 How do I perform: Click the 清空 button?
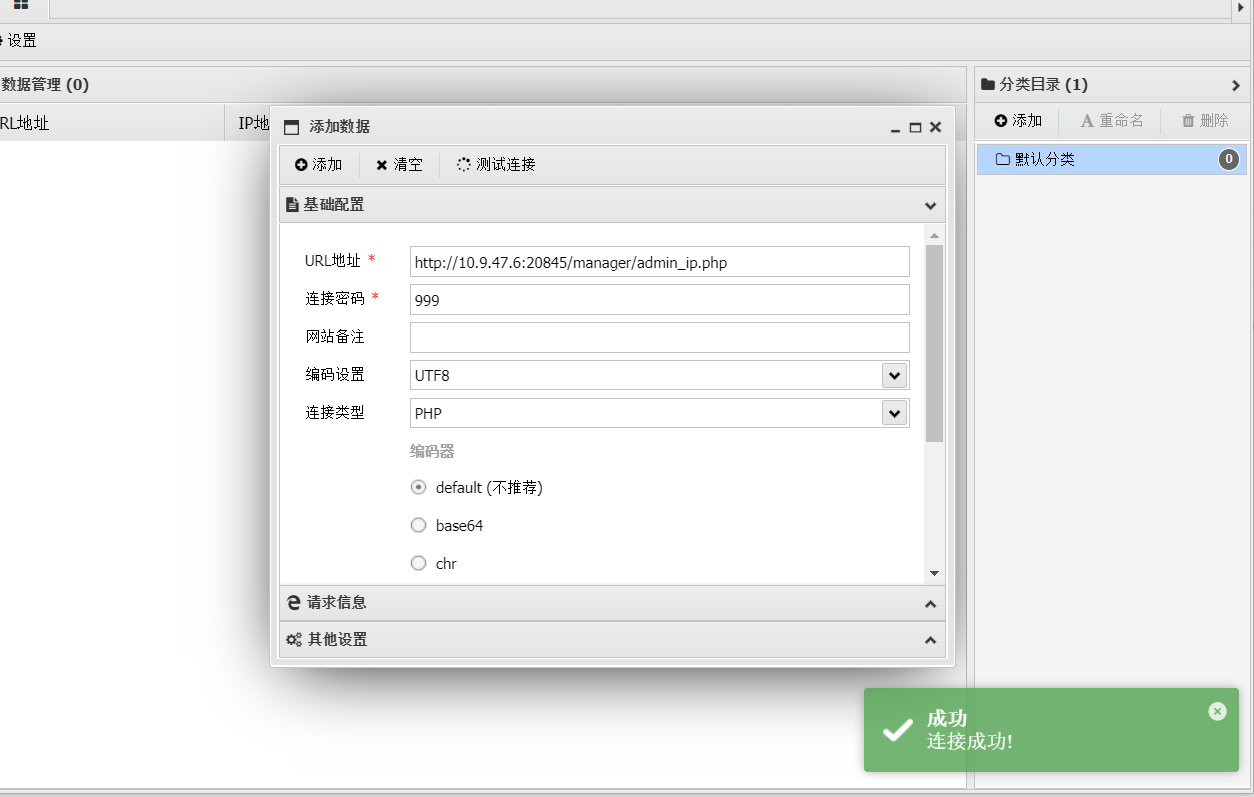[x=399, y=165]
